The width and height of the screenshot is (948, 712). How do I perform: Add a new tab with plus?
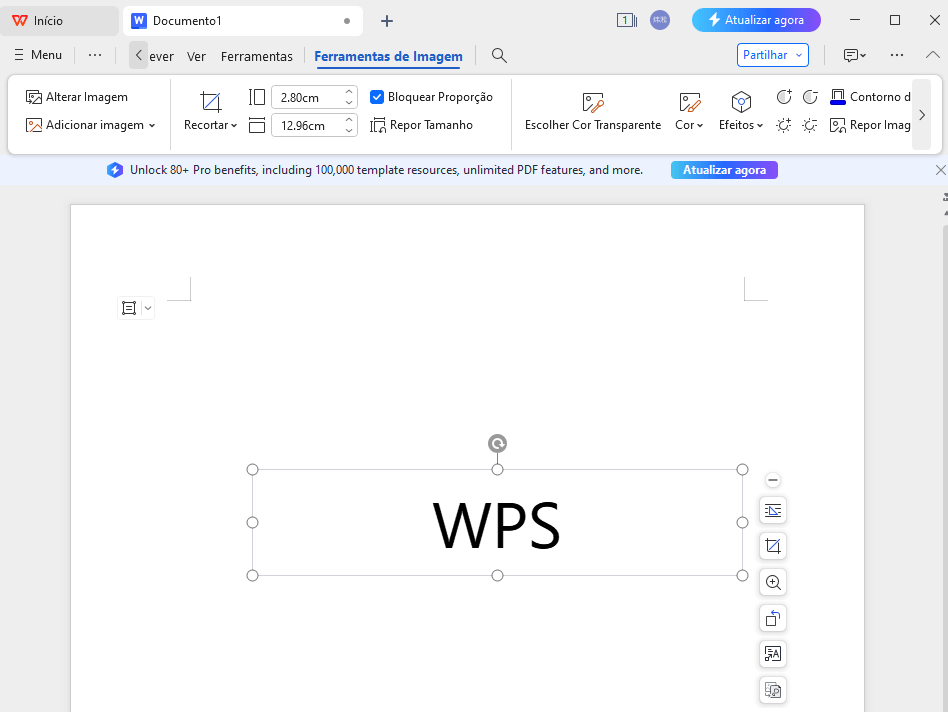tap(387, 21)
